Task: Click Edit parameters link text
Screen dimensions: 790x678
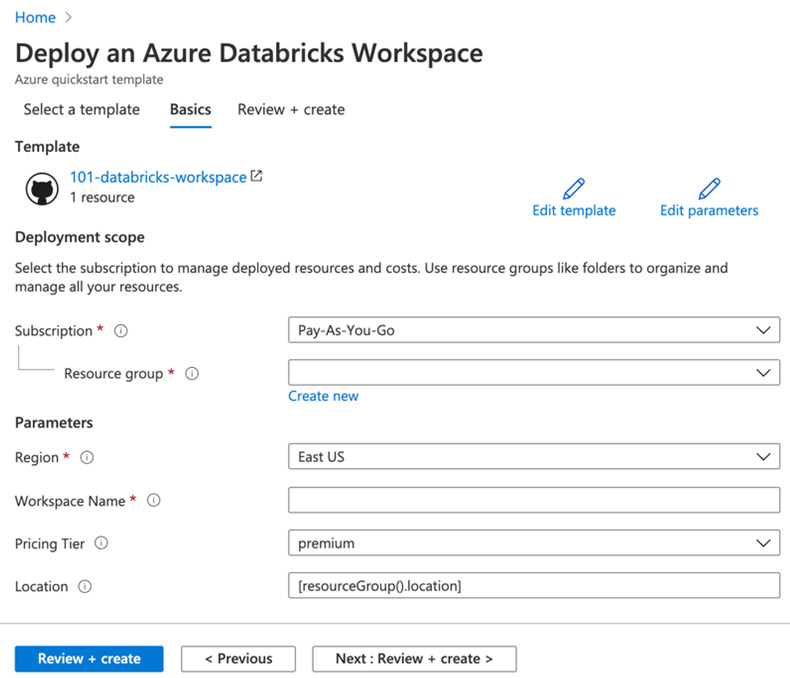Action: coord(709,210)
